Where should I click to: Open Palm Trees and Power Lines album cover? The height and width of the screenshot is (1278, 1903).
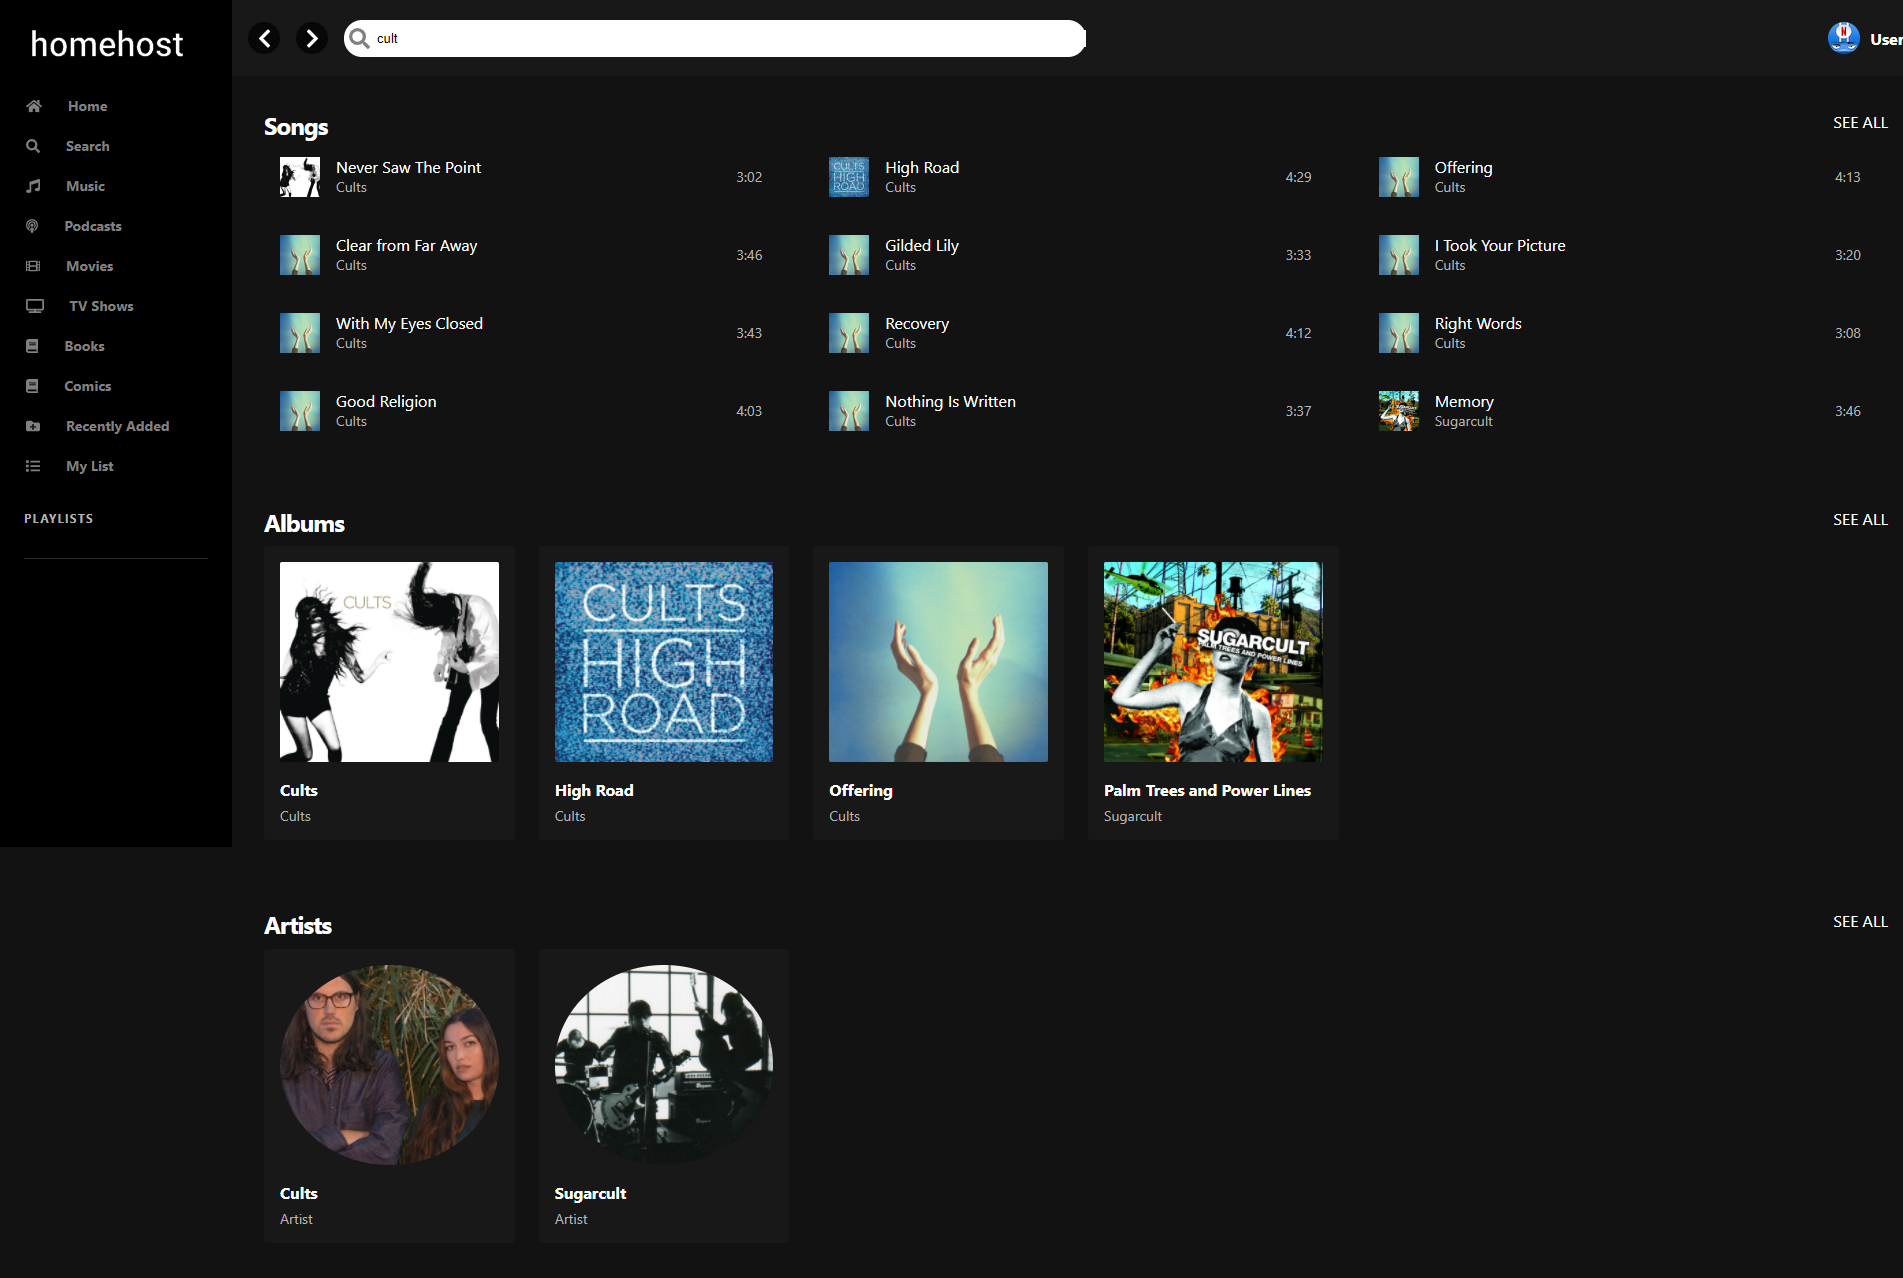click(x=1213, y=662)
